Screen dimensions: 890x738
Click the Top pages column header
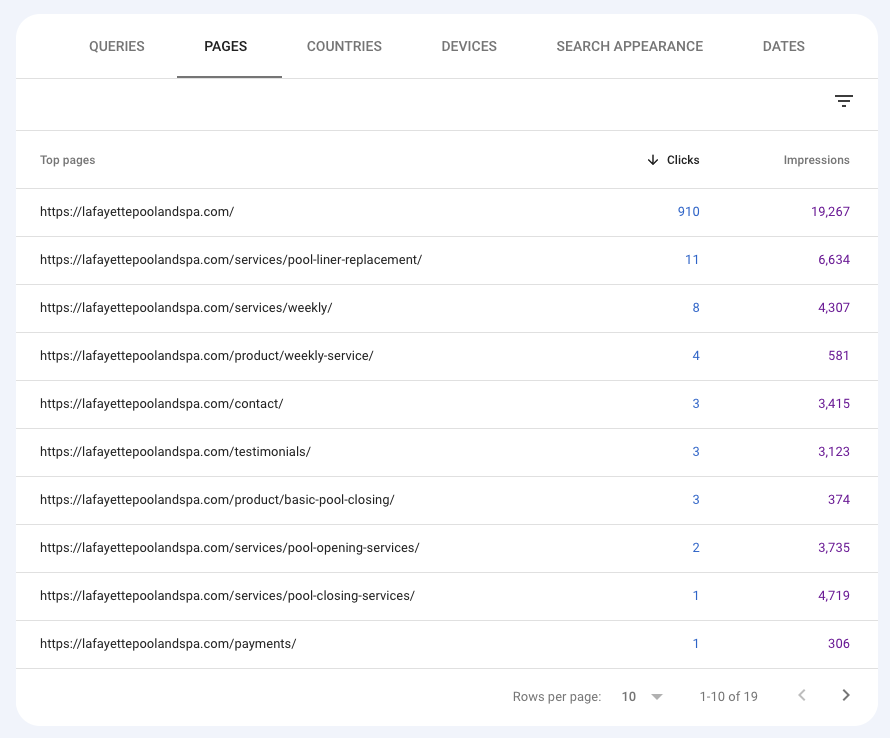(x=68, y=160)
